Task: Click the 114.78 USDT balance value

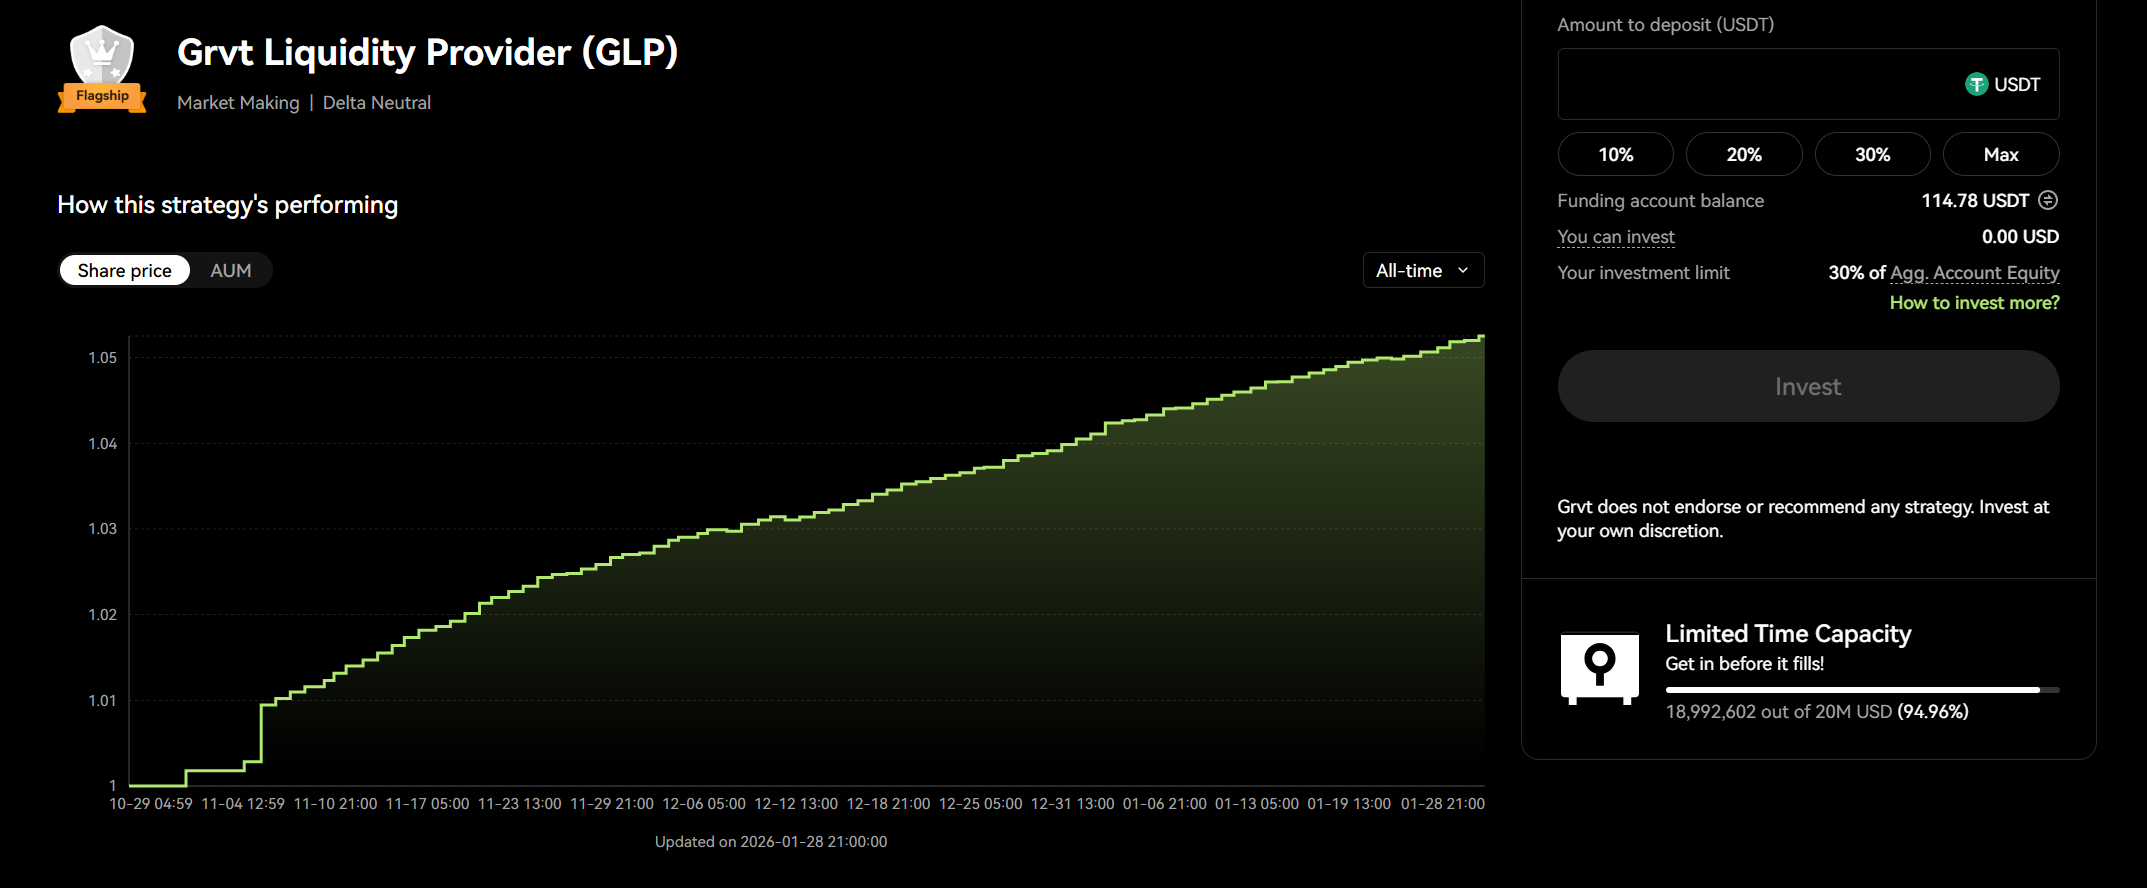Action: click(1975, 201)
